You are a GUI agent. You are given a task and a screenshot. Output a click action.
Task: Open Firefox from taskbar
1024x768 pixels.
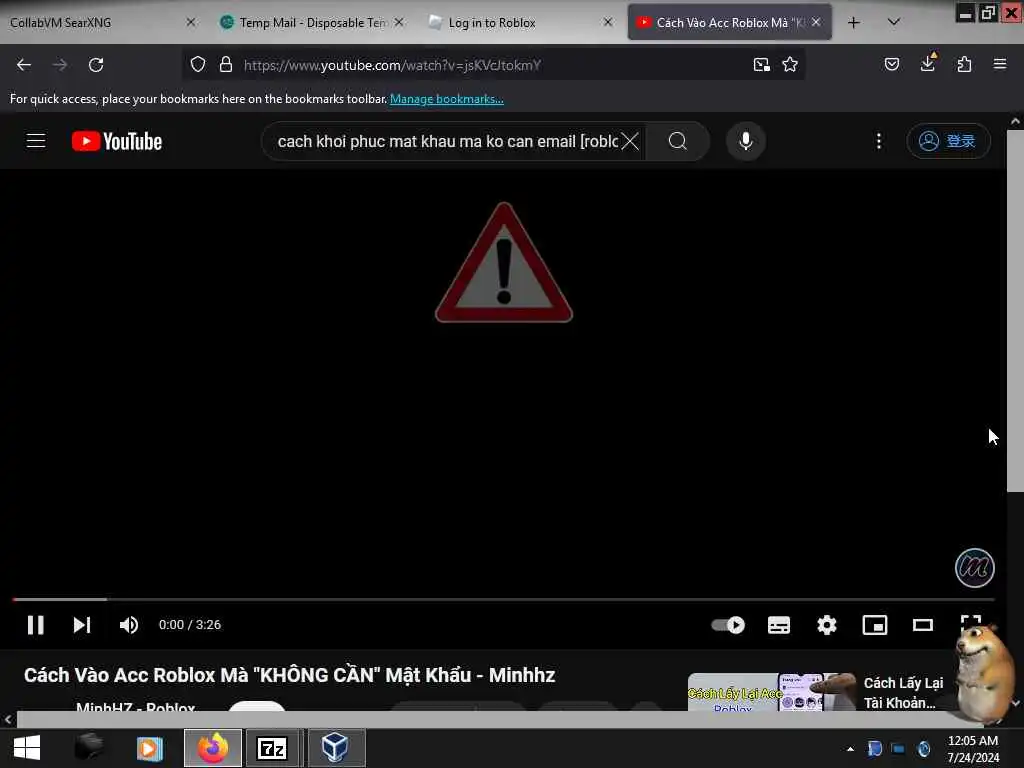213,748
